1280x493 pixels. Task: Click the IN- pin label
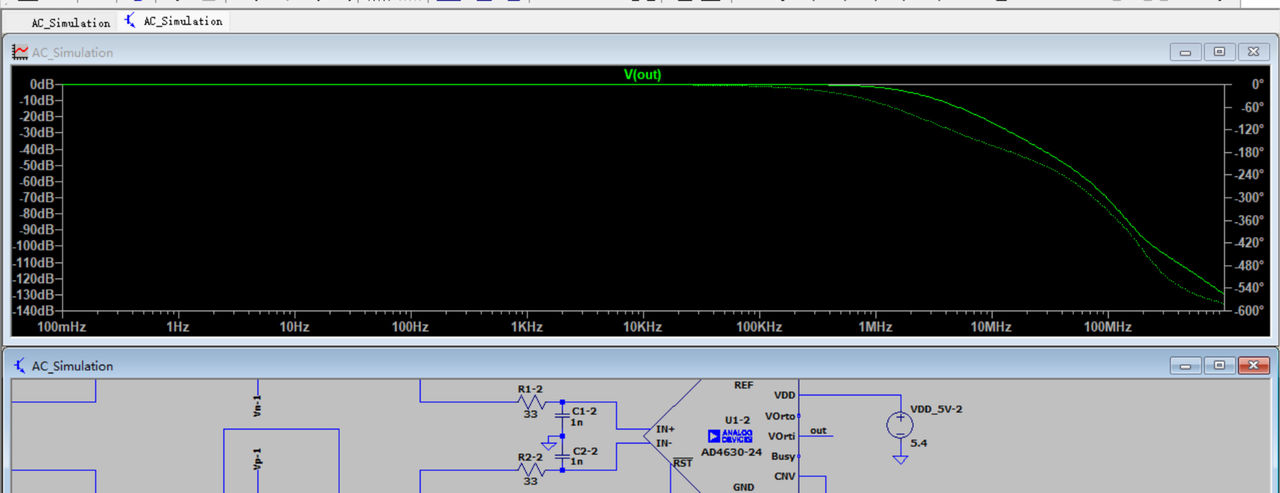click(664, 442)
